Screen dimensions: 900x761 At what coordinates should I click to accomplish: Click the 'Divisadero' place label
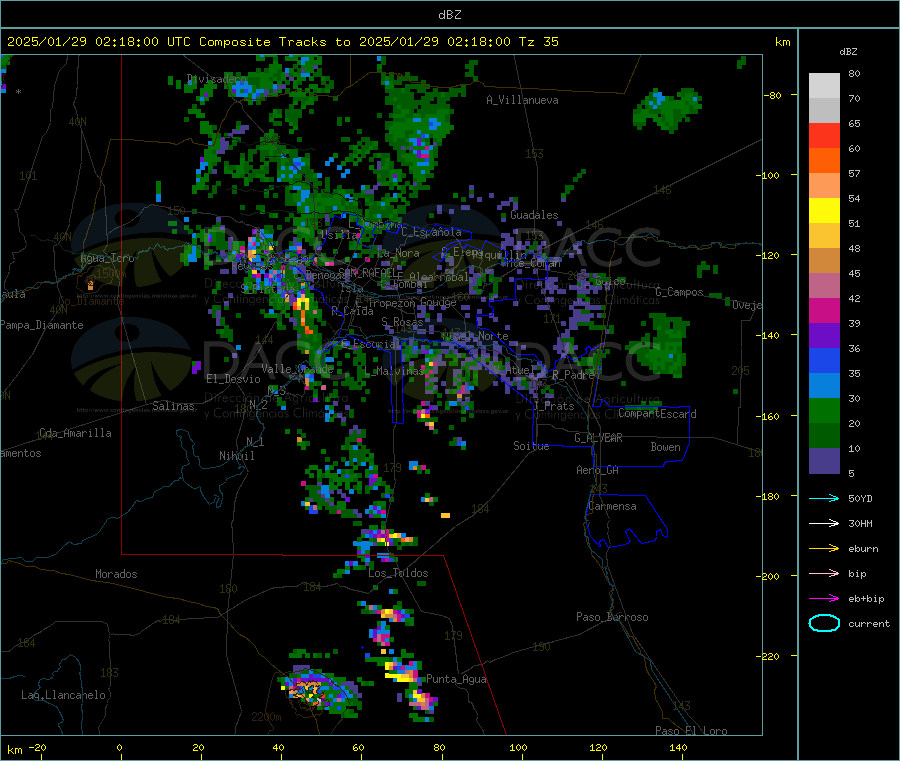216,79
